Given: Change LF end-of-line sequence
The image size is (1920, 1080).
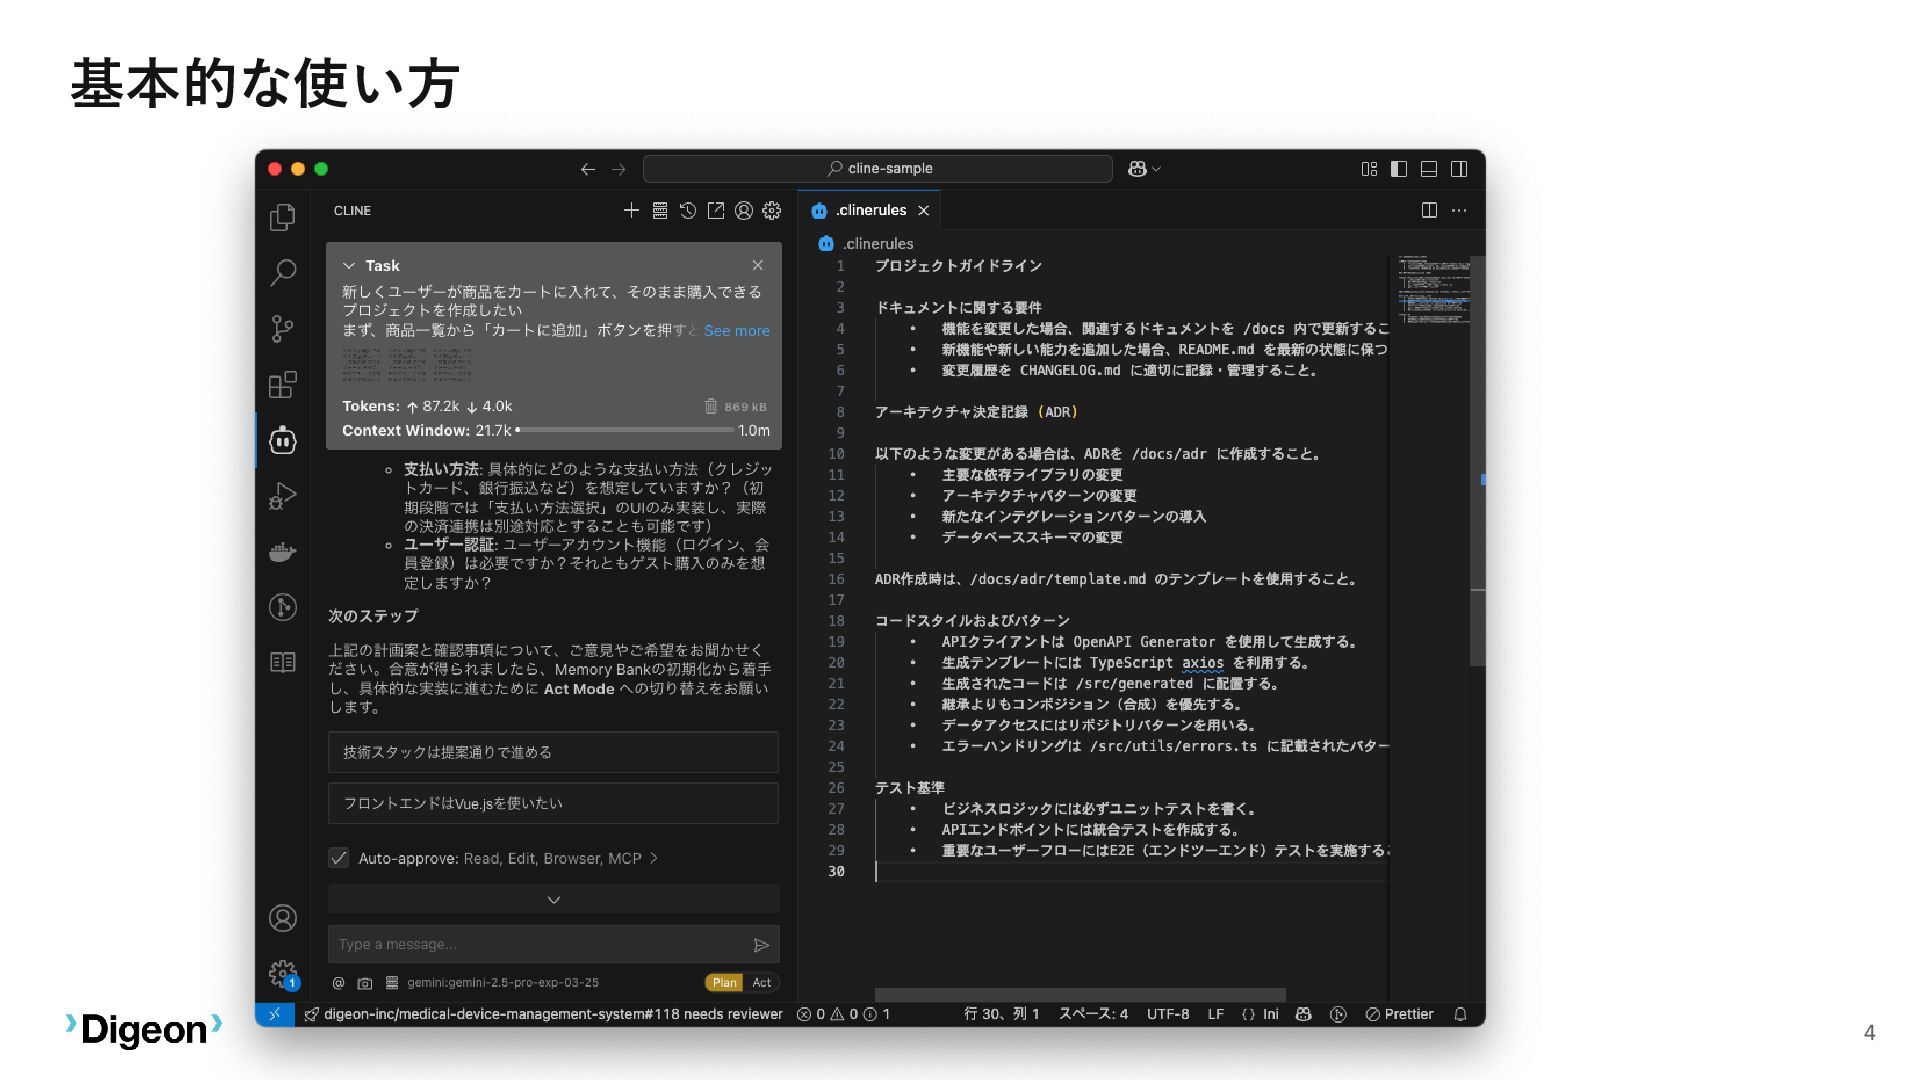Looking at the screenshot, I should point(1216,1014).
